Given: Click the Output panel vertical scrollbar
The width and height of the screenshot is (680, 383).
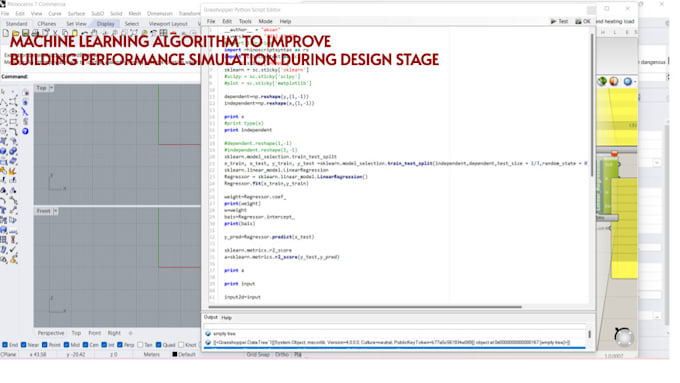Looking at the screenshot, I should point(589,334).
